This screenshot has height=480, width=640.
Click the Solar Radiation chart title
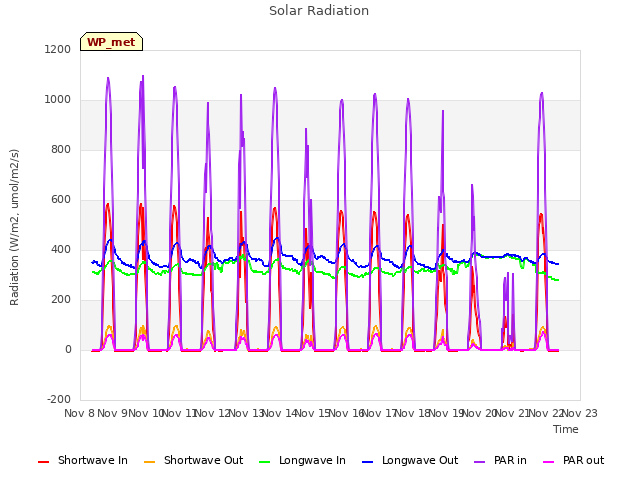pos(319,11)
